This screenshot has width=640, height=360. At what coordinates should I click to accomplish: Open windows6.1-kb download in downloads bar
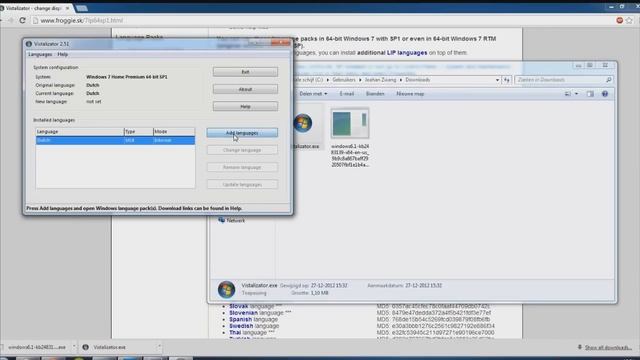pos(37,347)
